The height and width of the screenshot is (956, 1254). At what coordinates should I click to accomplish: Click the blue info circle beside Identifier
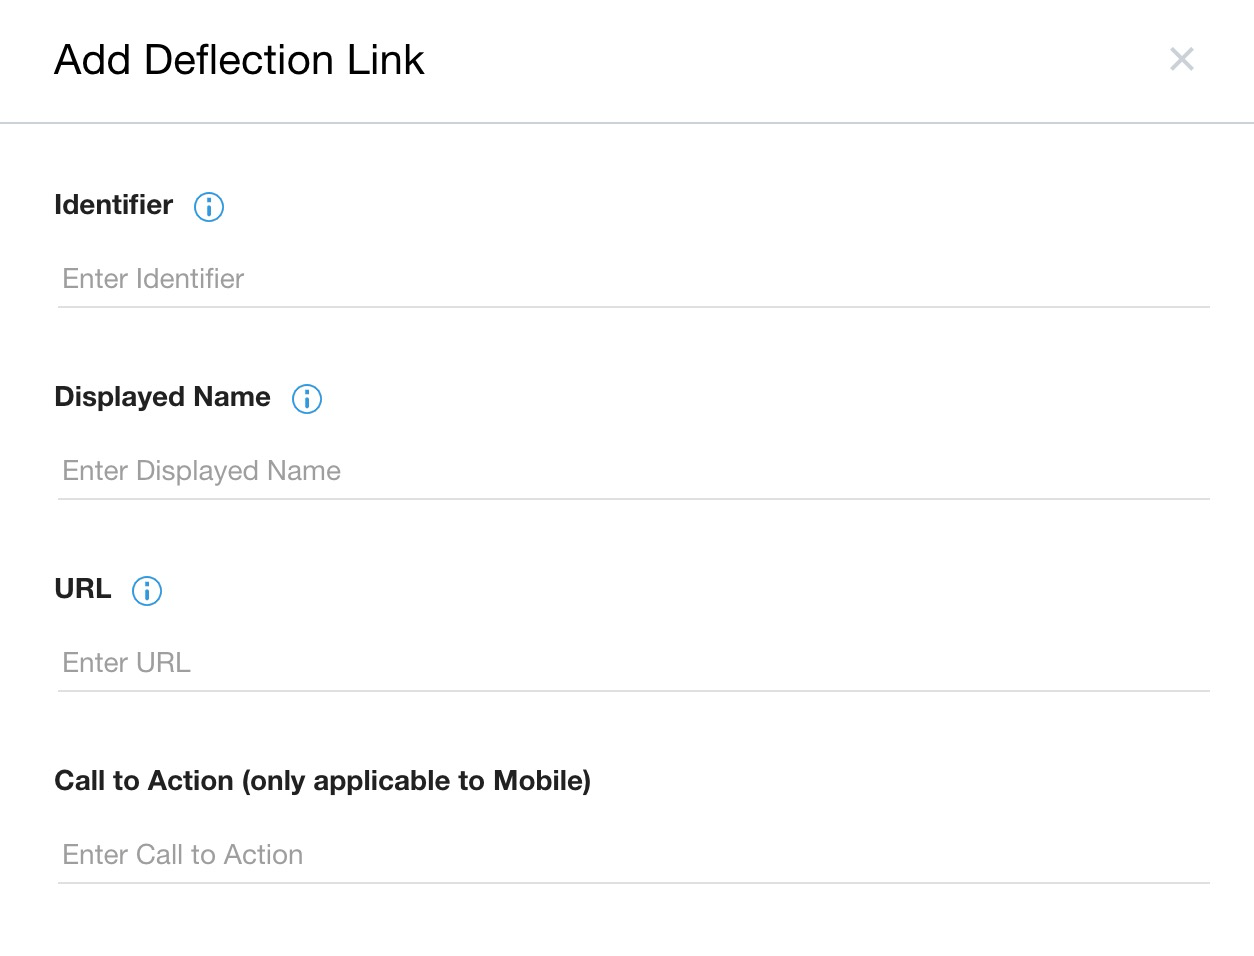click(x=209, y=207)
